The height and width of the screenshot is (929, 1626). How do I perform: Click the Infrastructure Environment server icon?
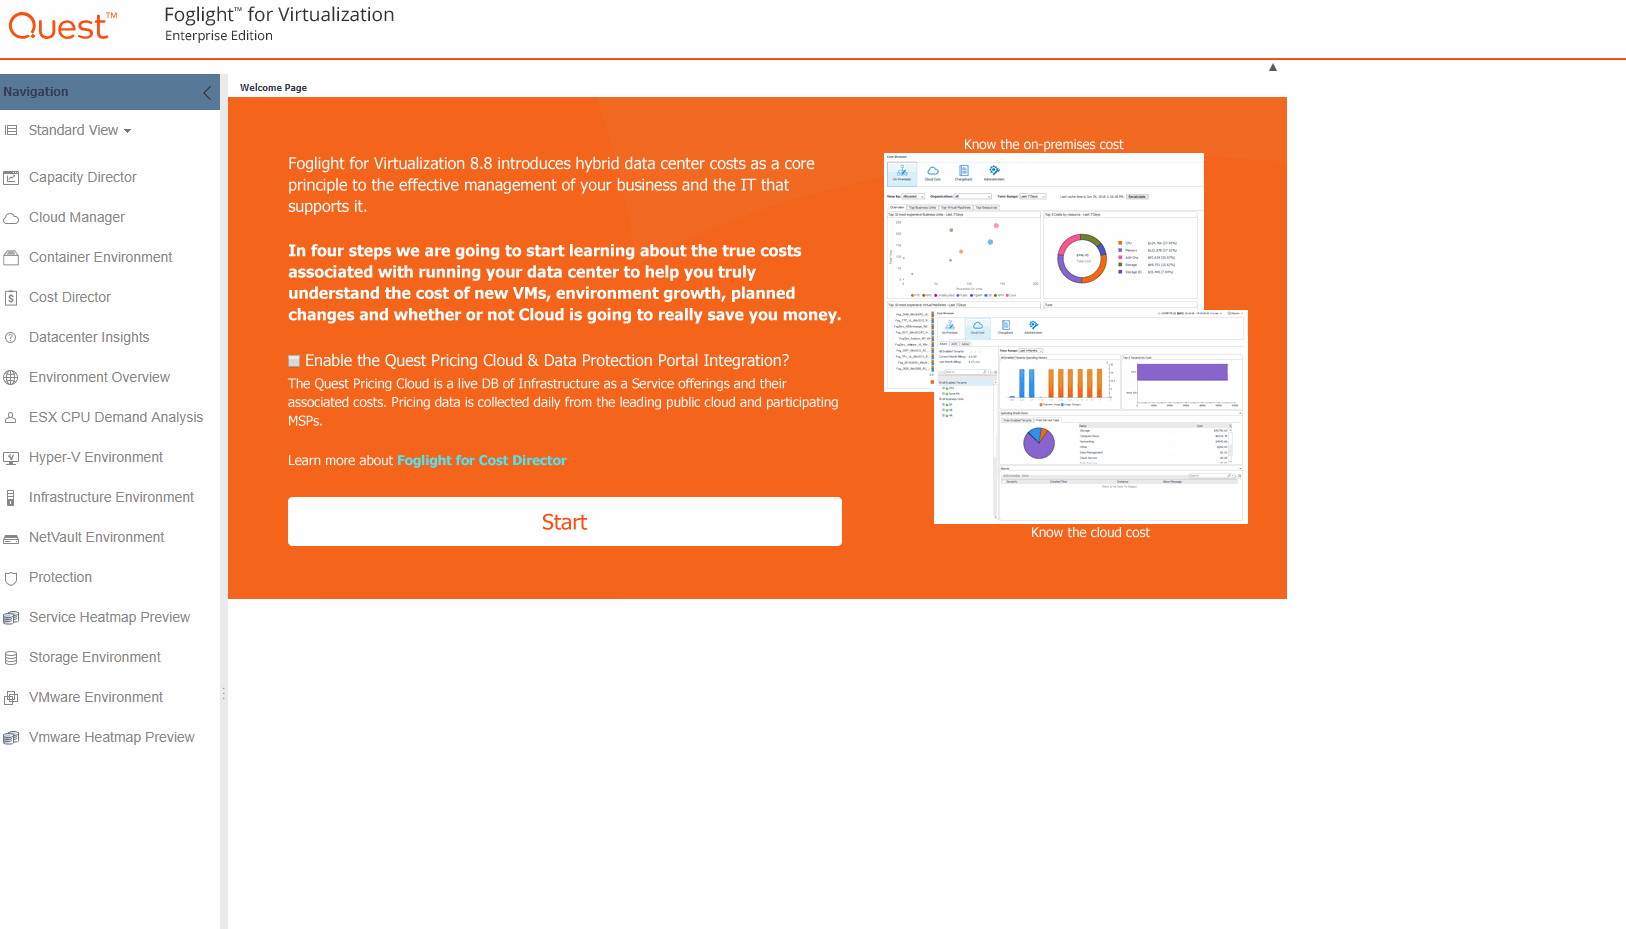tap(11, 498)
